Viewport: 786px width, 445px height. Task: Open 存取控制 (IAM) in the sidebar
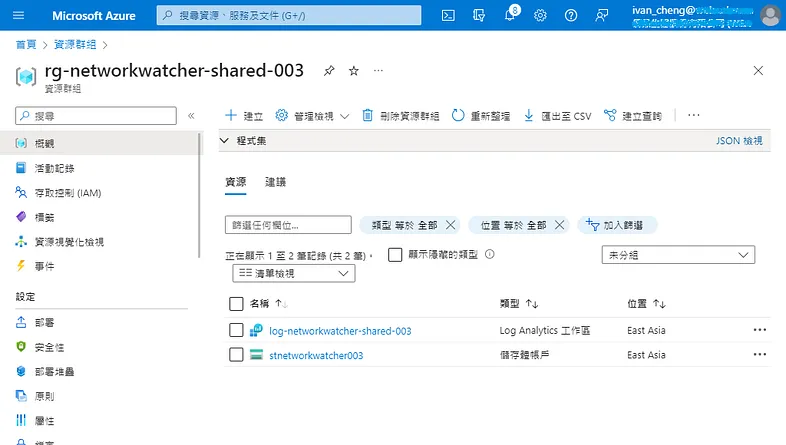pyautogui.click(x=68, y=193)
